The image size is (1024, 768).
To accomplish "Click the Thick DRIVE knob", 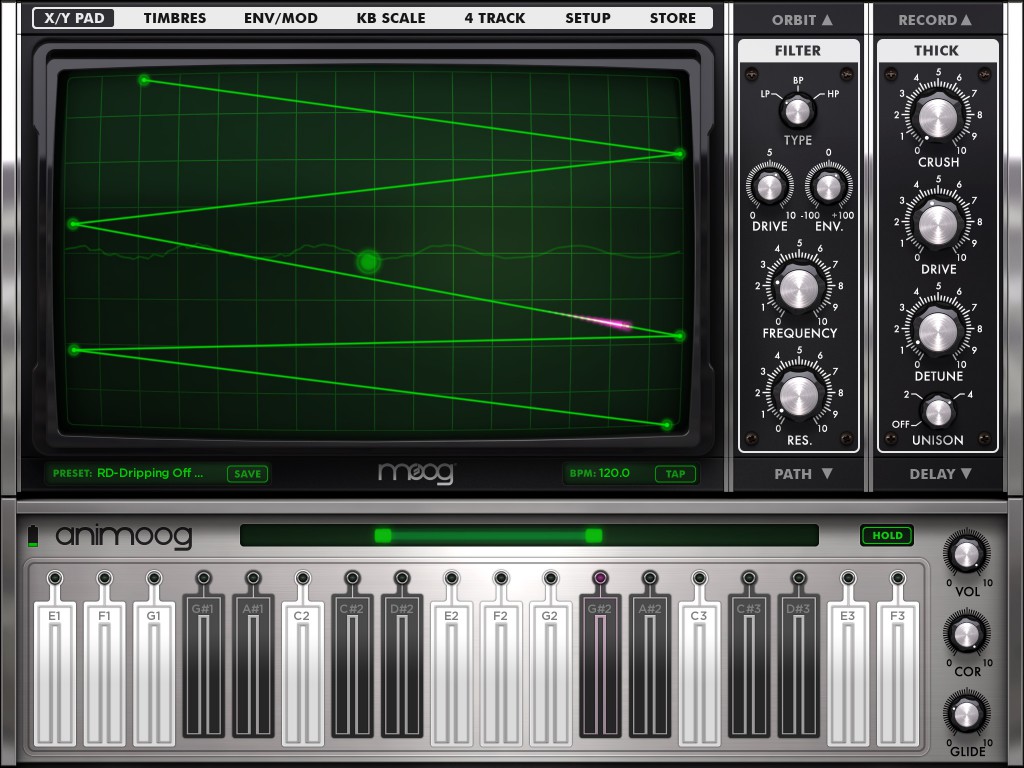I will 938,225.
